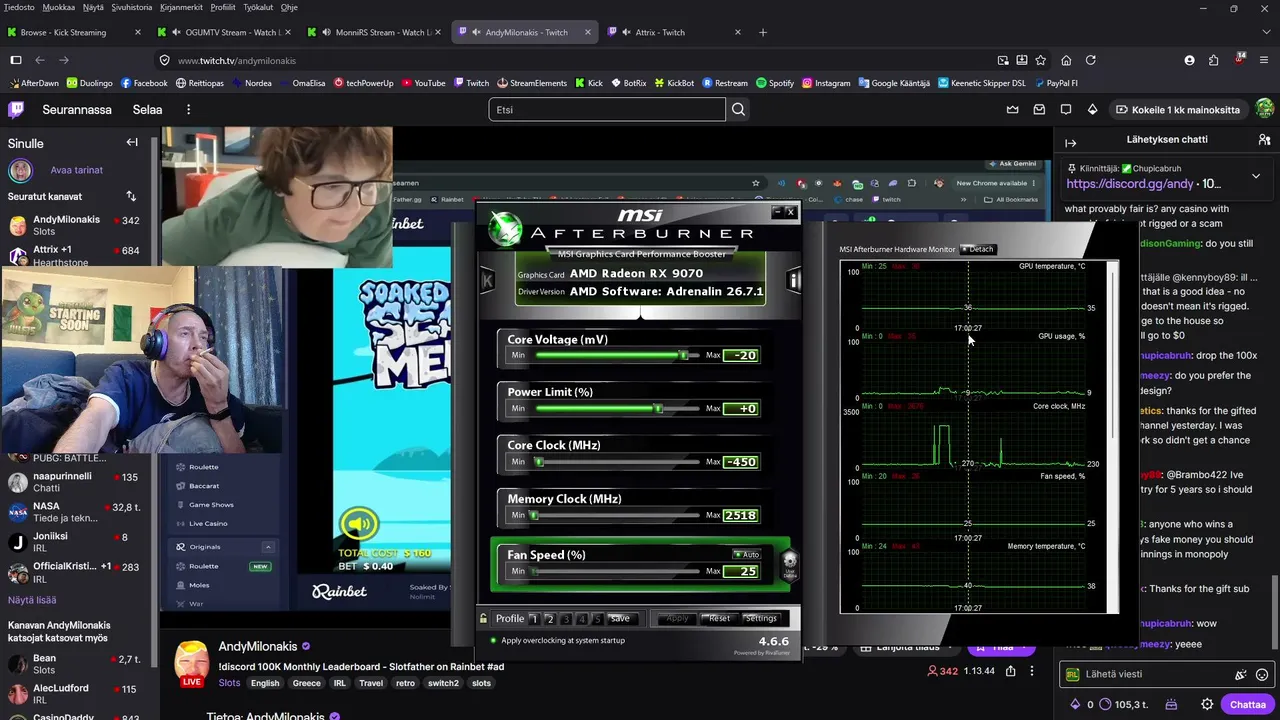Toggle the sound icon in the slot game
Viewport: 1280px width, 720px height.
click(359, 523)
